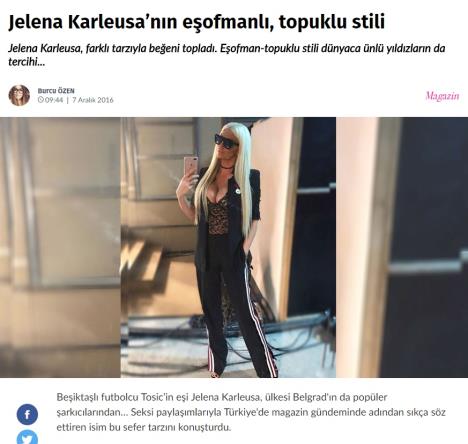Click 'Tosic'in' in the first paragraph
468x444 pixels.
pyautogui.click(x=157, y=397)
